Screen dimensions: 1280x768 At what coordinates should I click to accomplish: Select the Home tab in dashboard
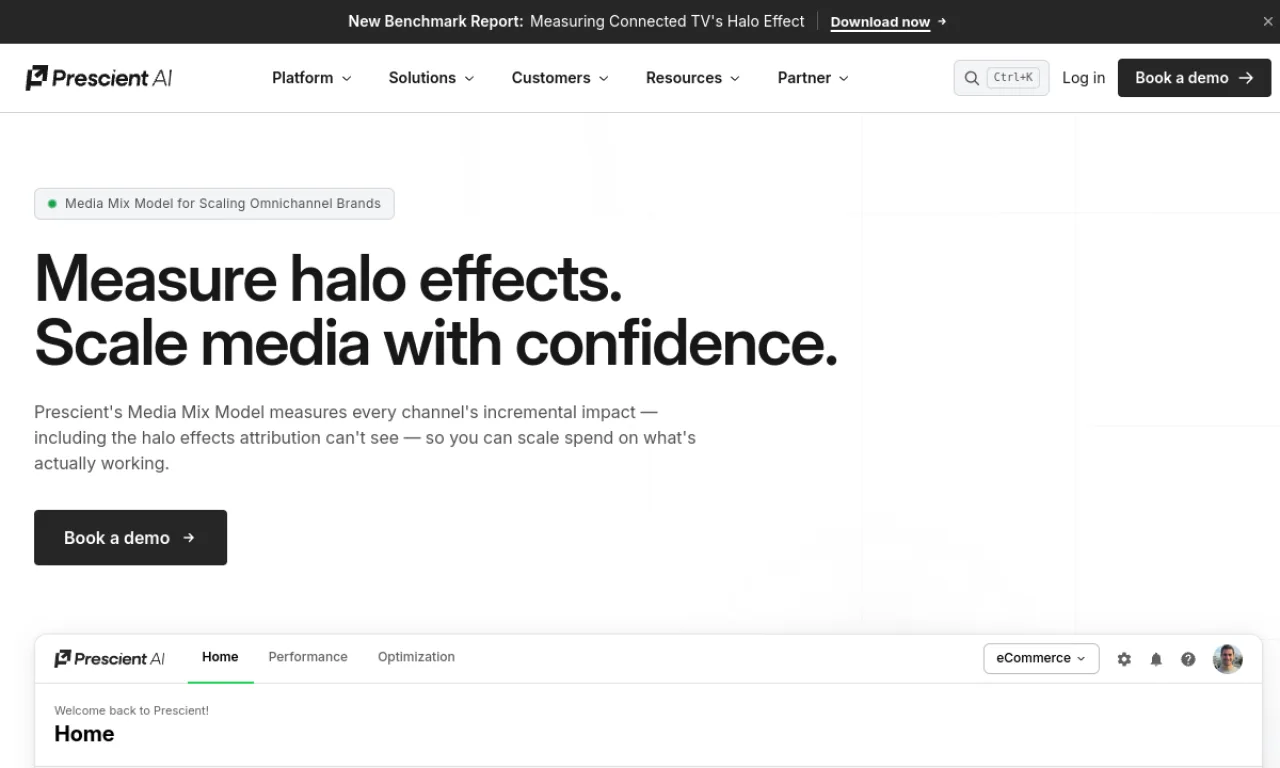coord(220,657)
